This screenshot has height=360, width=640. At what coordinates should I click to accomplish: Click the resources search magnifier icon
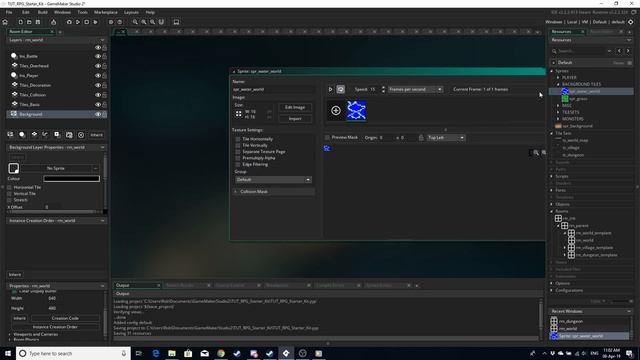554,51
